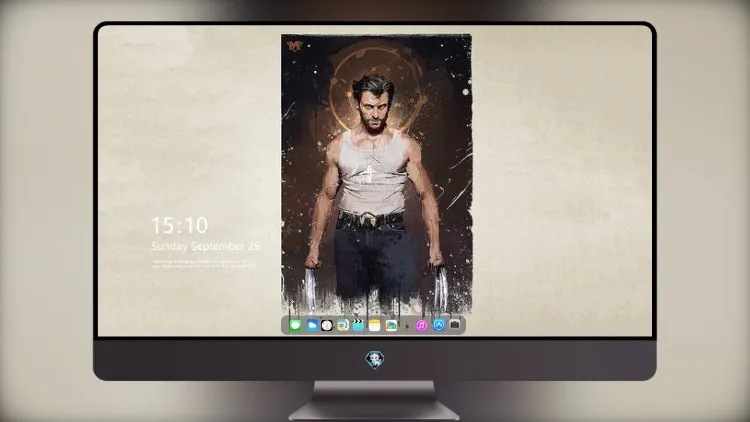Open the Weather app in the dock
This screenshot has height=422, width=750.
tap(312, 325)
